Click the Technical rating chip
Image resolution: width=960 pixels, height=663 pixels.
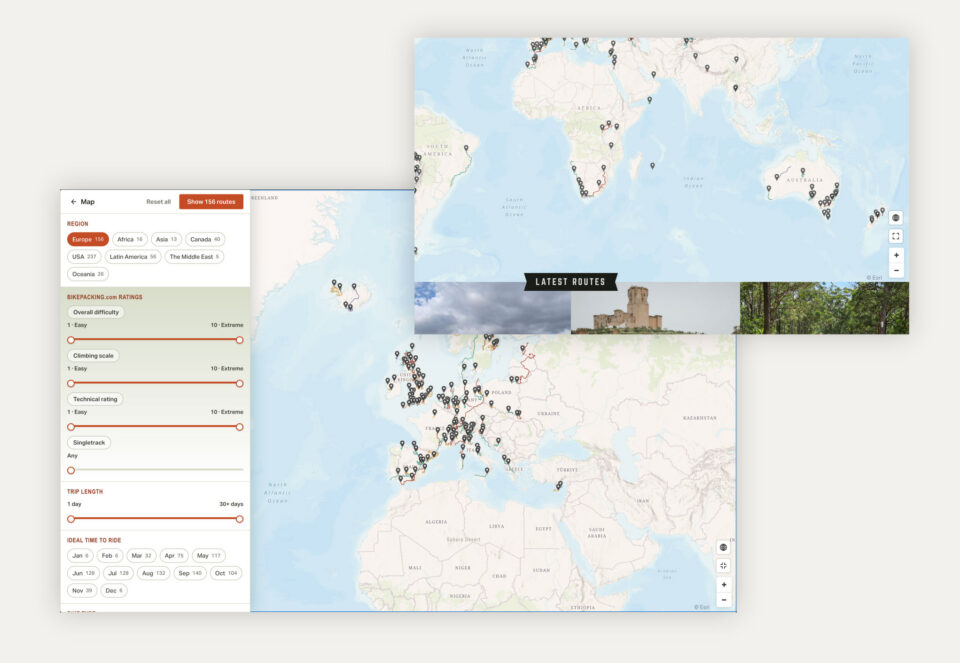click(x=95, y=399)
